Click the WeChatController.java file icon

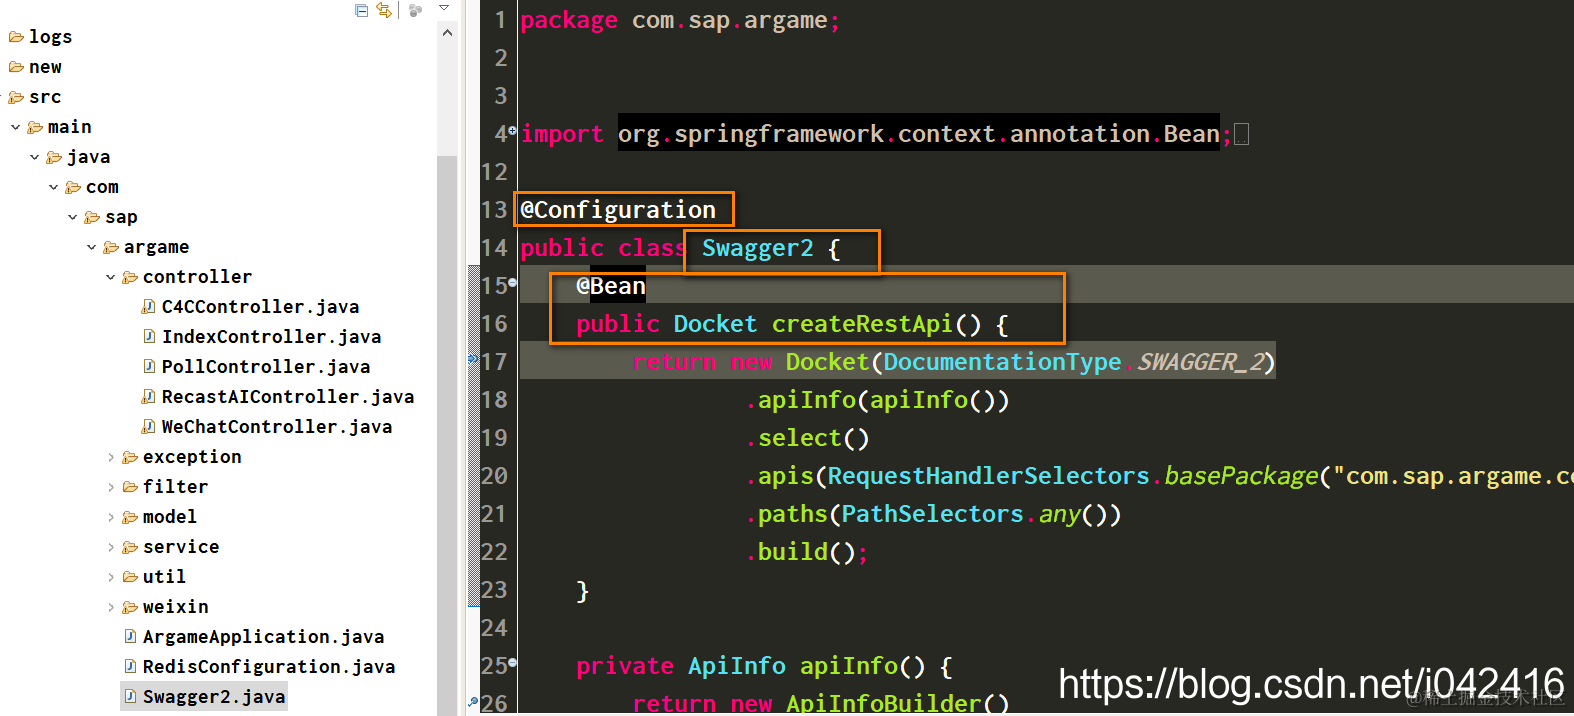click(148, 427)
